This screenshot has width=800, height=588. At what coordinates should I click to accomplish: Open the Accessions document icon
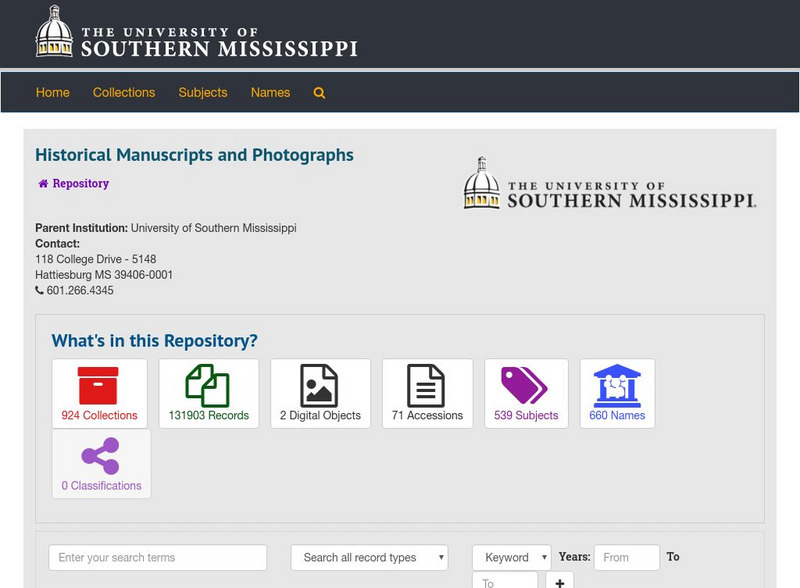[426, 385]
